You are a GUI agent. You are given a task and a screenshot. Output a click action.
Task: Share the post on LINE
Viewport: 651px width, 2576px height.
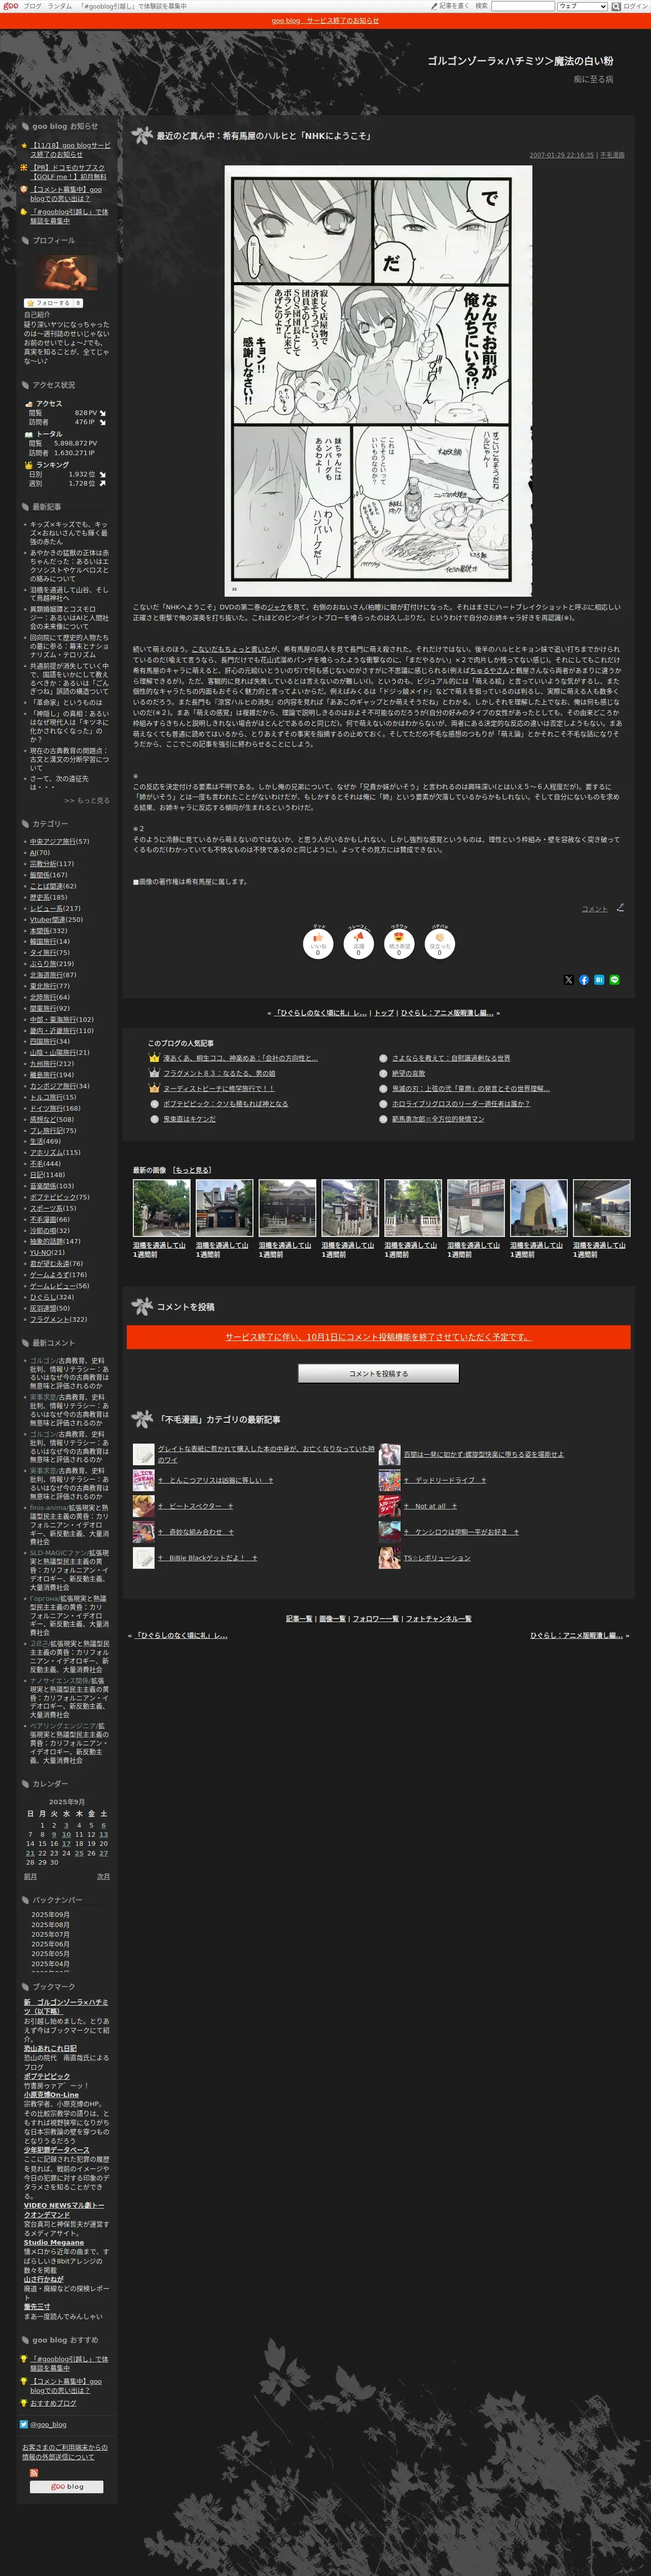(x=614, y=980)
